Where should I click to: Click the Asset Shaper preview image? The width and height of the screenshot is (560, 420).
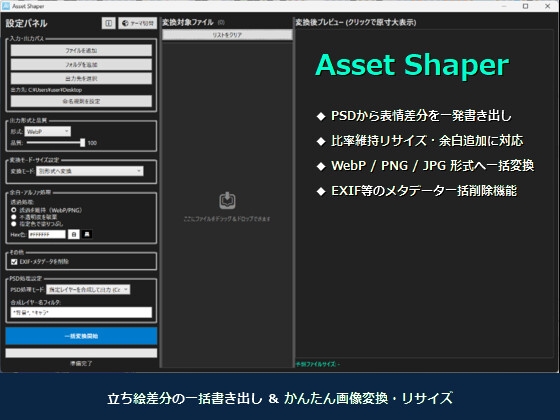425,193
